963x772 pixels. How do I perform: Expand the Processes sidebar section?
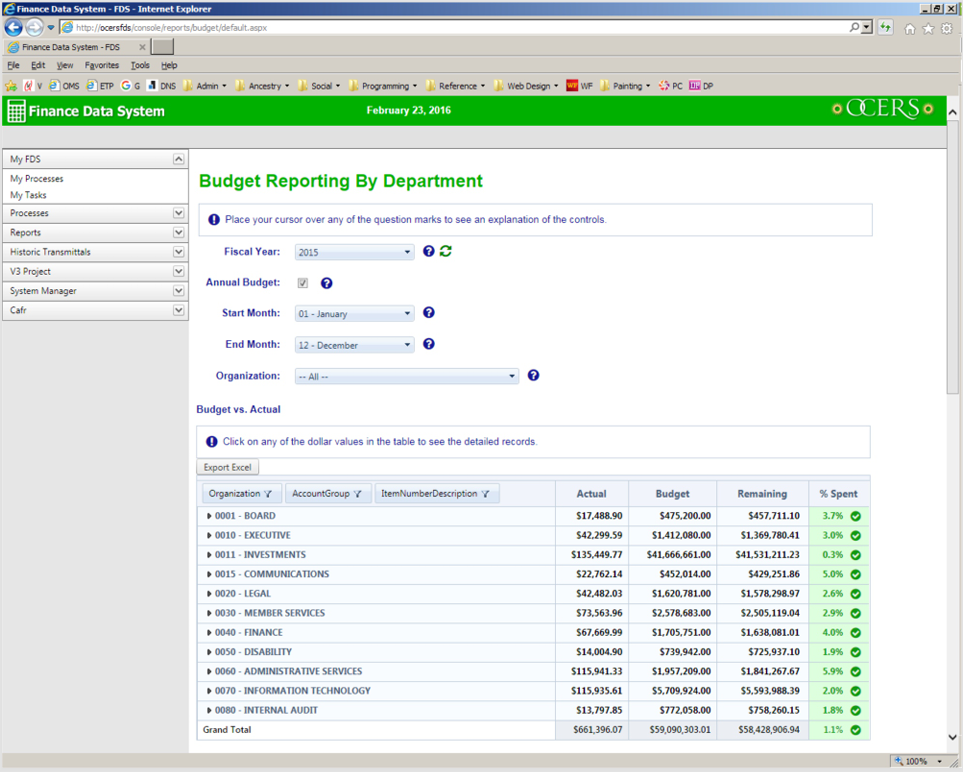[178, 213]
